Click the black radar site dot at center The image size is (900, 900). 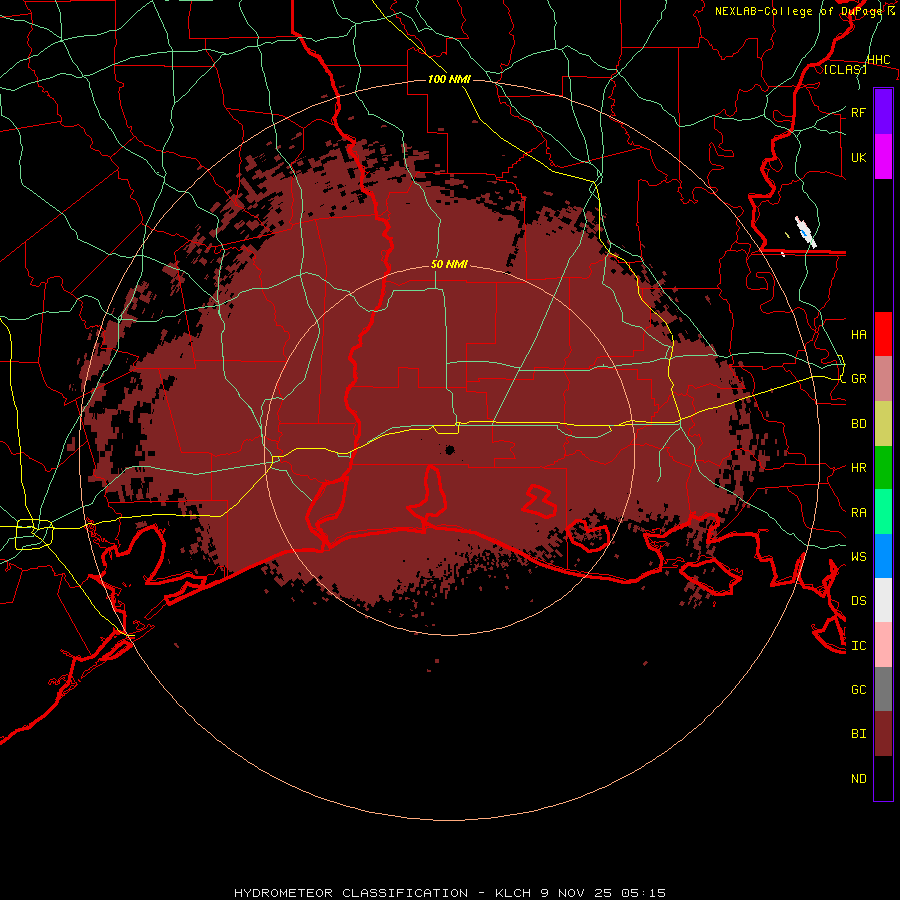coord(449,449)
